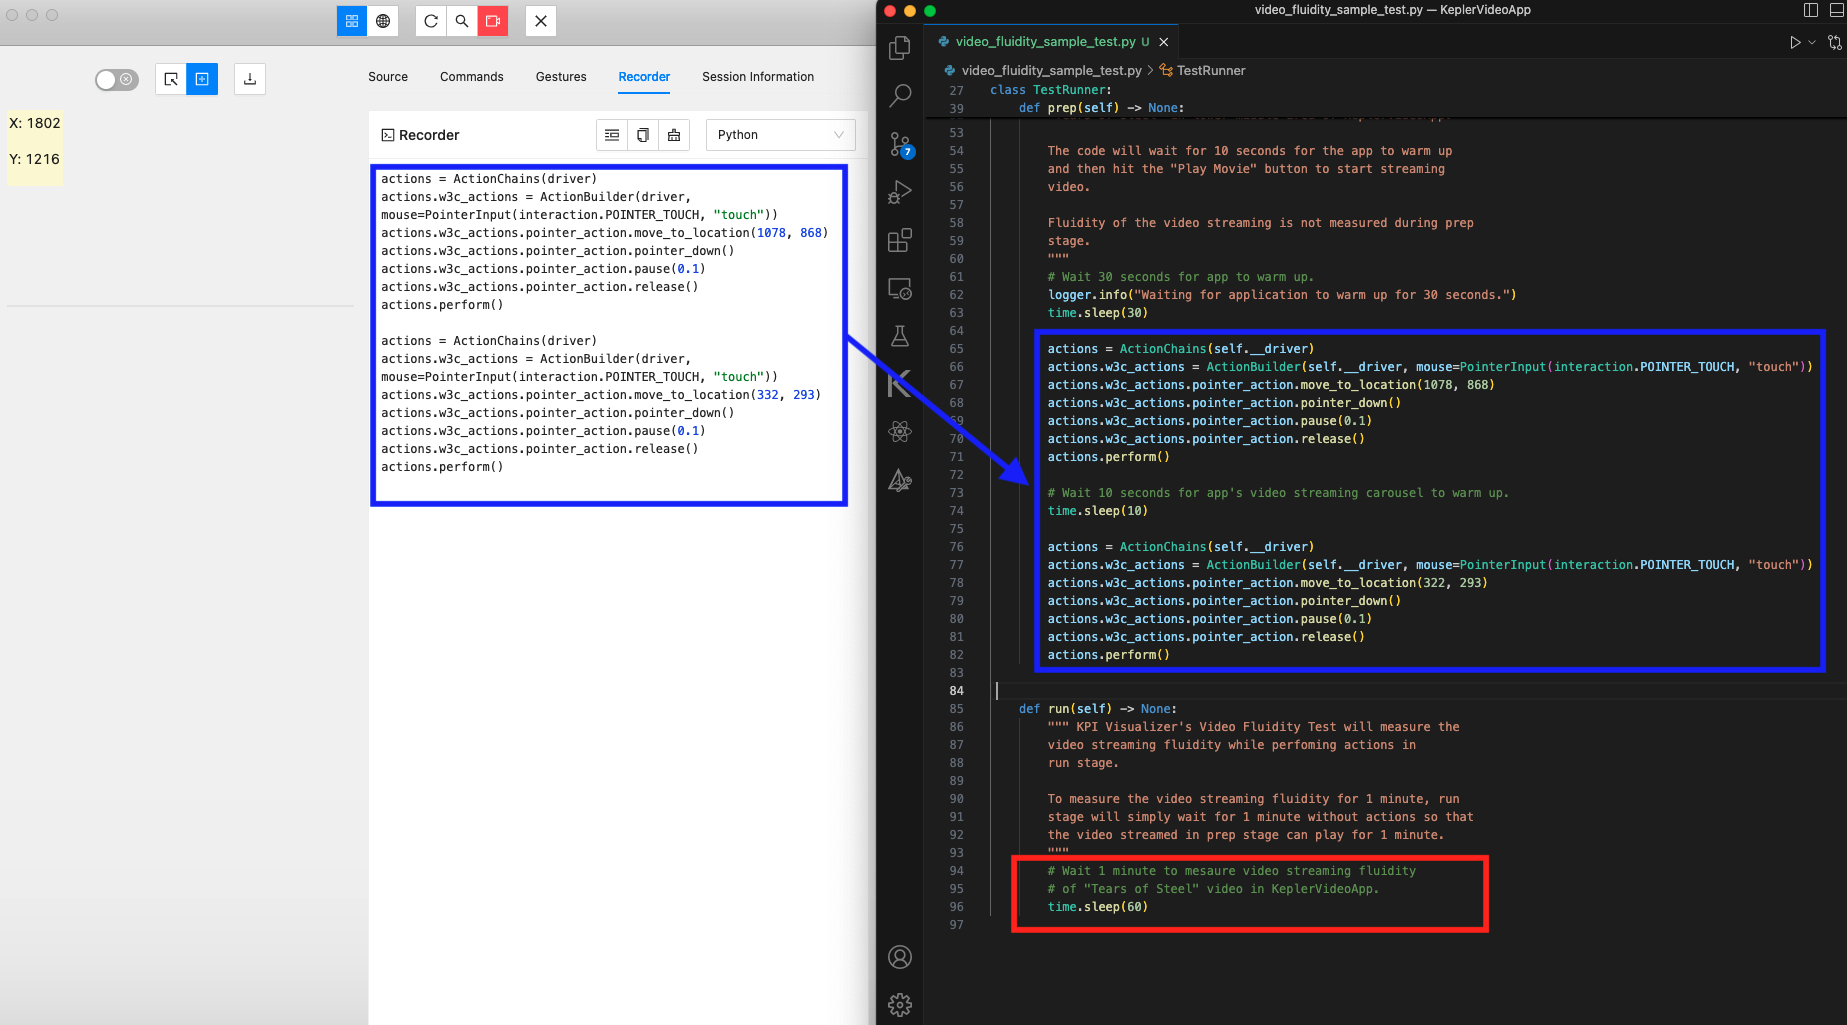Open Source Control in activity bar
Image resolution: width=1847 pixels, height=1025 pixels.
pyautogui.click(x=900, y=144)
